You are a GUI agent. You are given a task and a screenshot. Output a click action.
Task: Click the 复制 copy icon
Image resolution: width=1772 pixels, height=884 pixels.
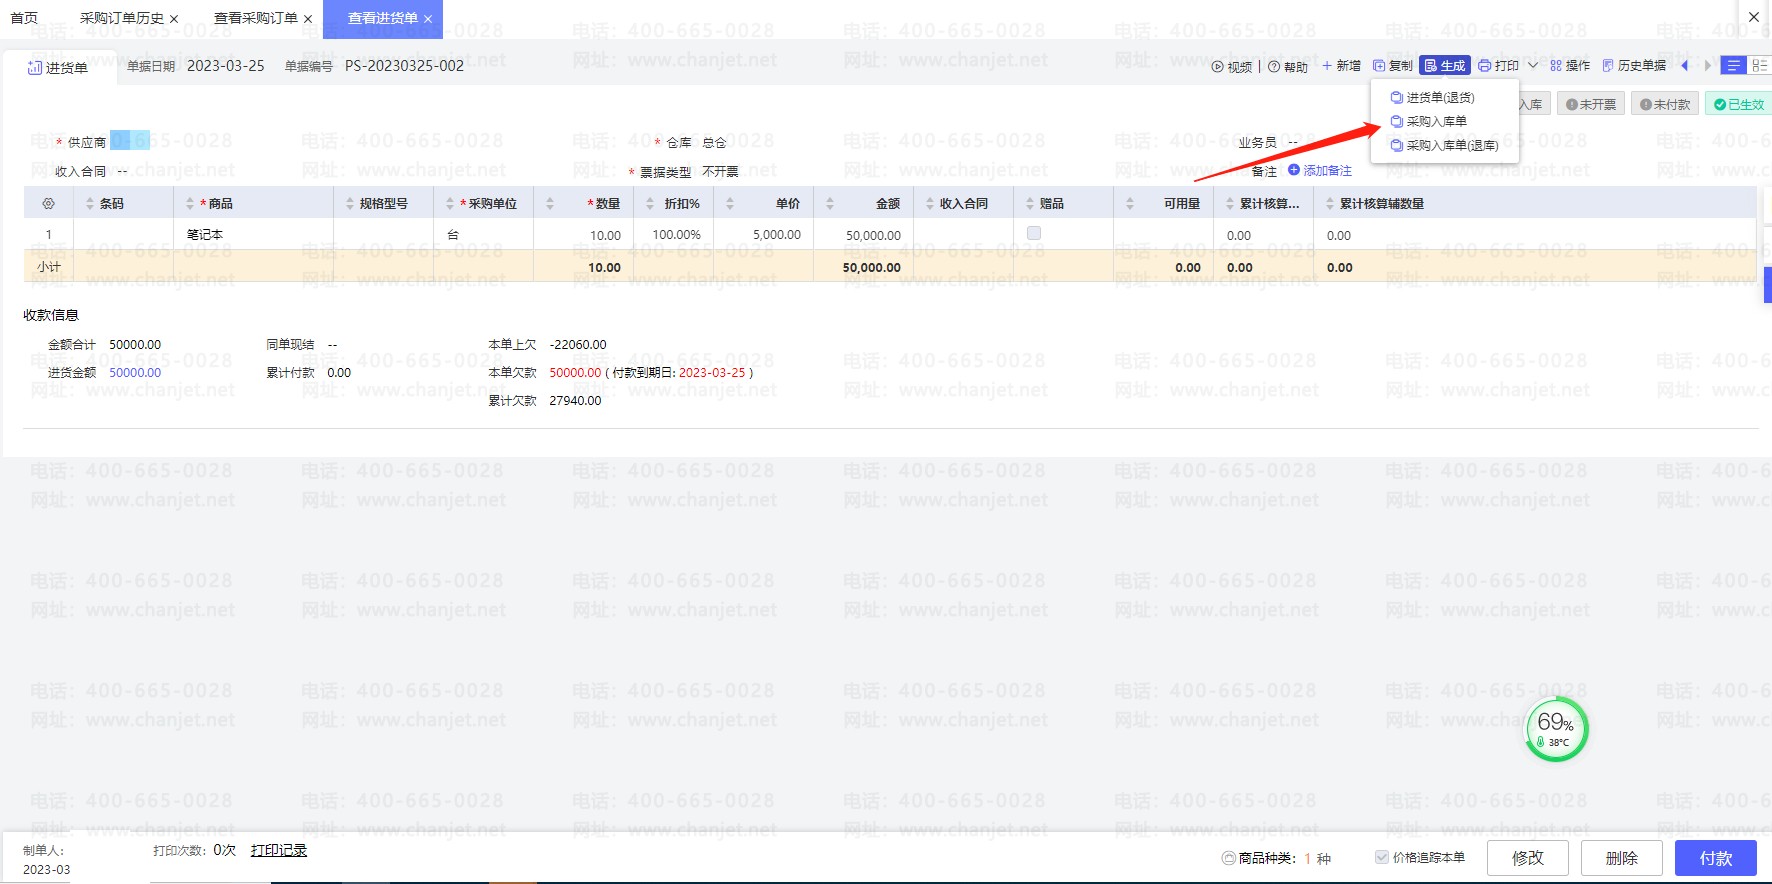1379,66
